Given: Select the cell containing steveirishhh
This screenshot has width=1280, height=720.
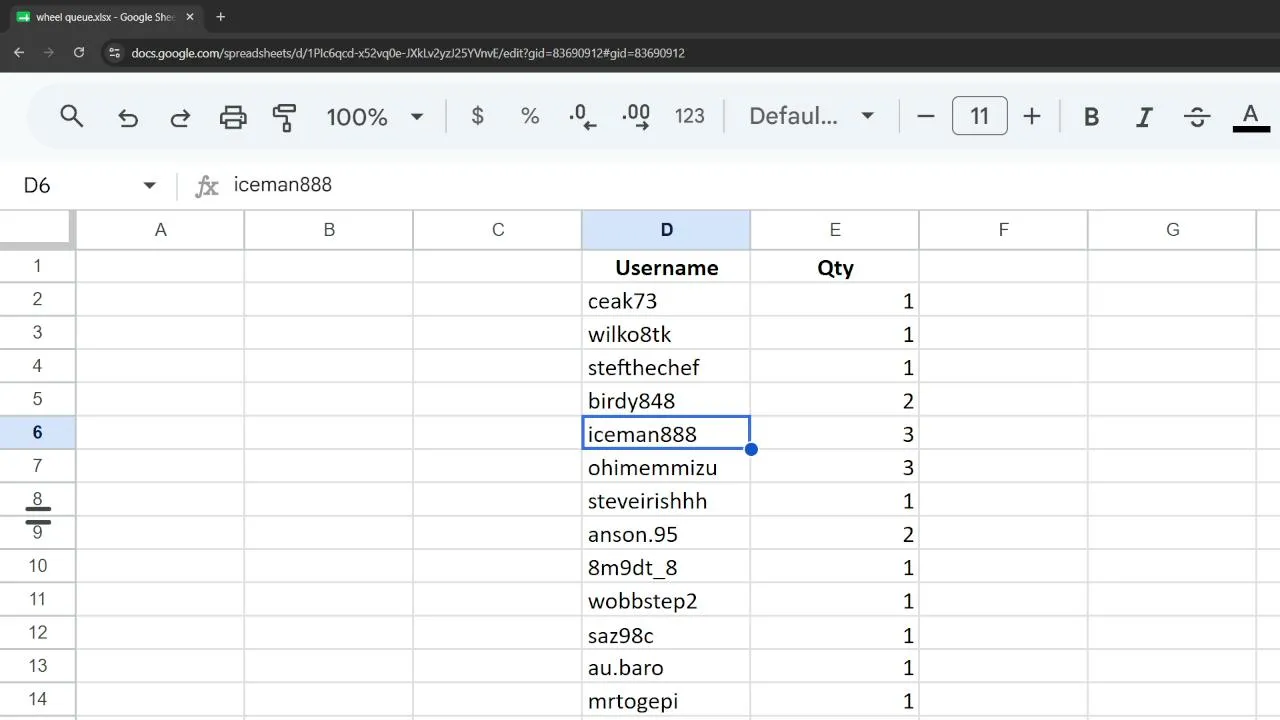Looking at the screenshot, I should tap(666, 500).
